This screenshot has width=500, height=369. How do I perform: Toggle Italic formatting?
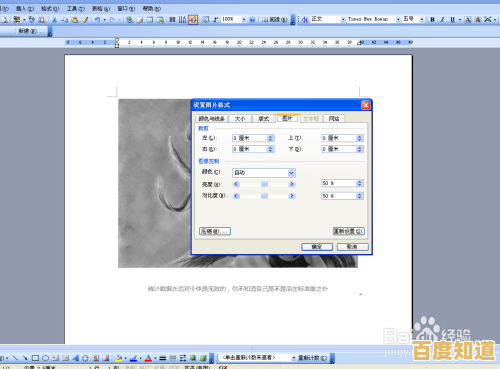click(x=442, y=19)
